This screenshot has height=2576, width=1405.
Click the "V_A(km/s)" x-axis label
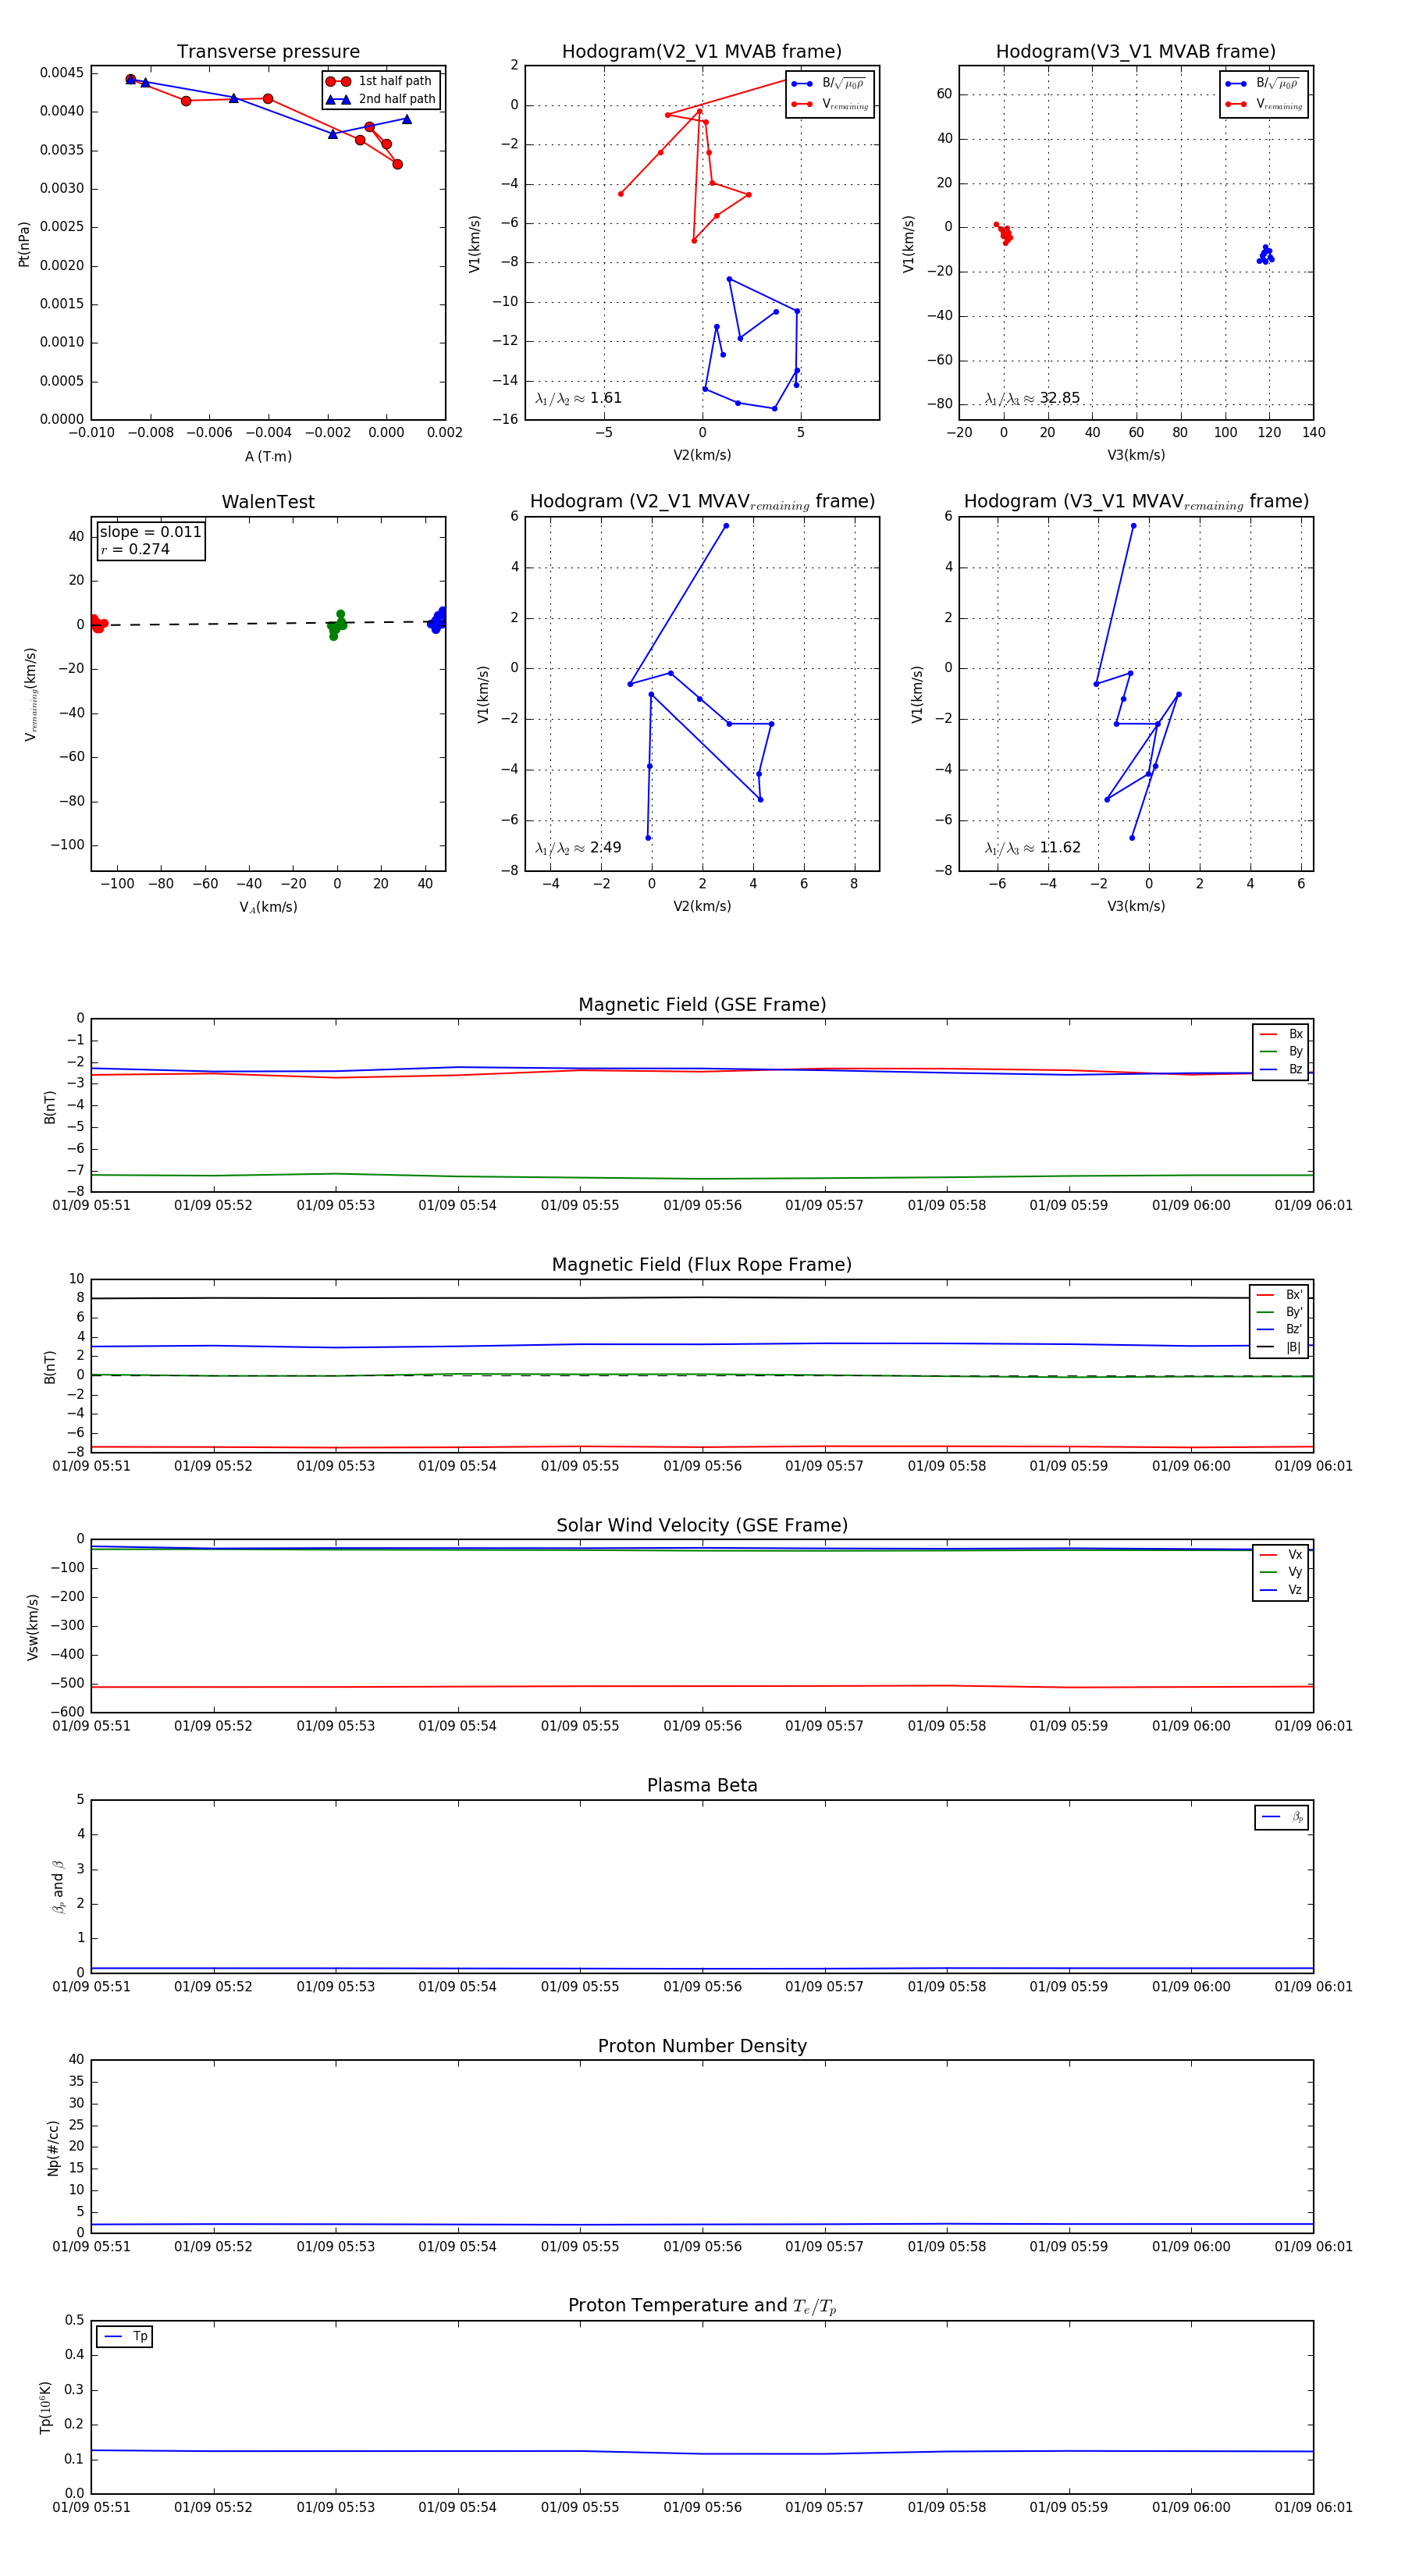[268, 907]
